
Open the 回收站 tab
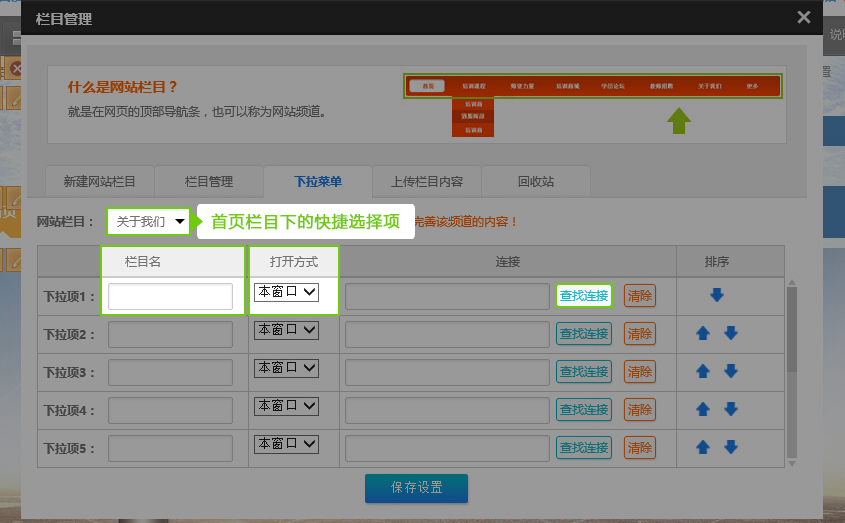point(535,181)
